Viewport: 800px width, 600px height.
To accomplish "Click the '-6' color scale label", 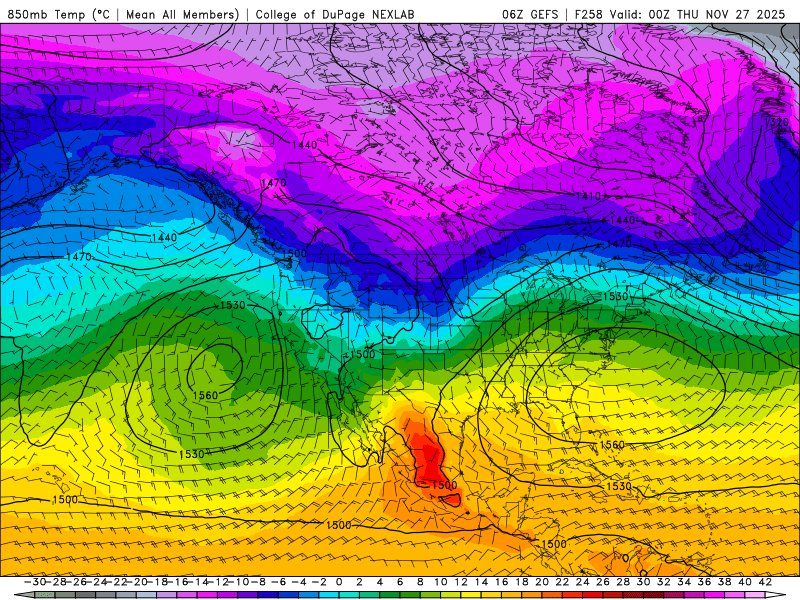I will pos(279,582).
